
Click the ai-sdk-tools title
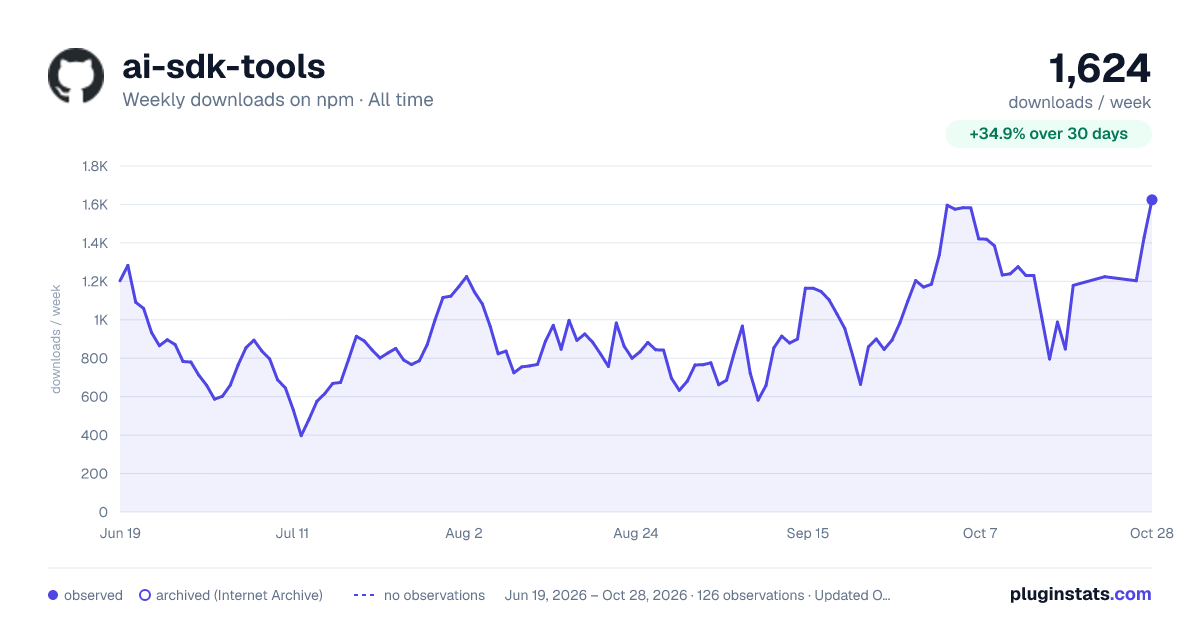(223, 66)
